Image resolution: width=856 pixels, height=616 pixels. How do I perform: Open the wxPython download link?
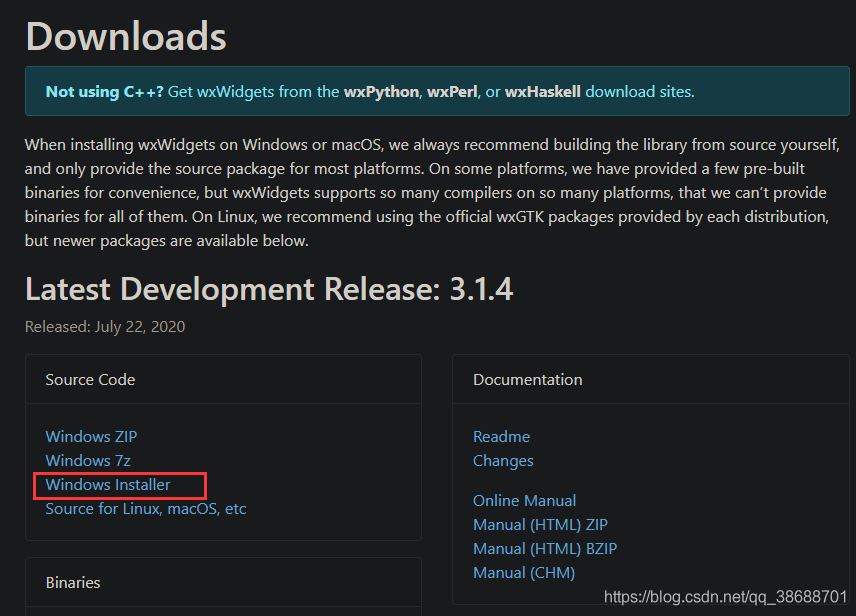(381, 92)
